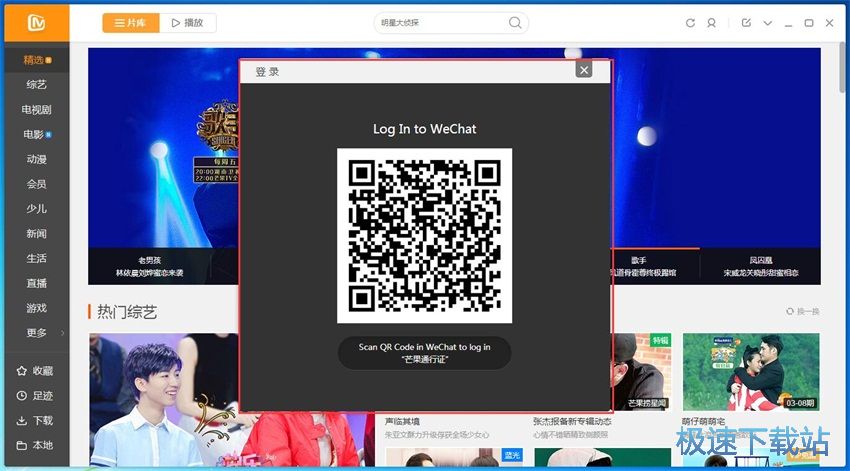850x471 pixels.
Task: Expand the 更多 sidebar entry
Action: pos(37,333)
